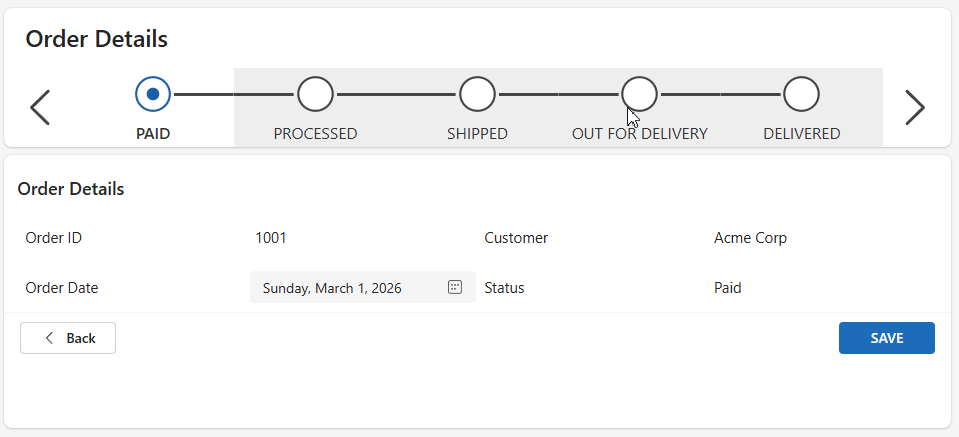Click the DELIVERED stage label

(801, 134)
